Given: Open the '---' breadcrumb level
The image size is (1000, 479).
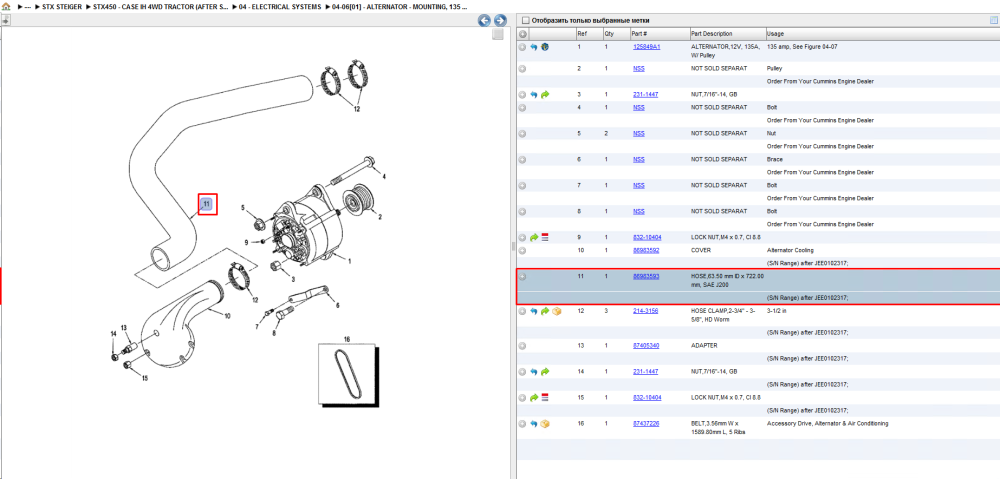Looking at the screenshot, I should (x=27, y=6).
